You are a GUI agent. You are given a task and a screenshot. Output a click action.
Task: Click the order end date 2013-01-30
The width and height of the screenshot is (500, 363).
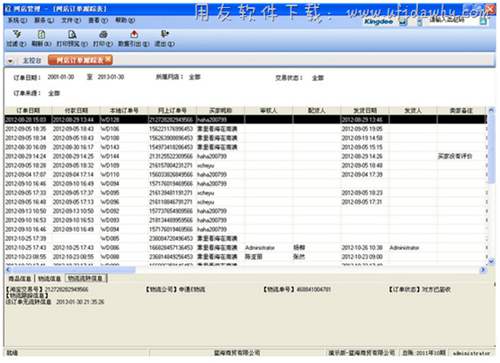point(111,77)
